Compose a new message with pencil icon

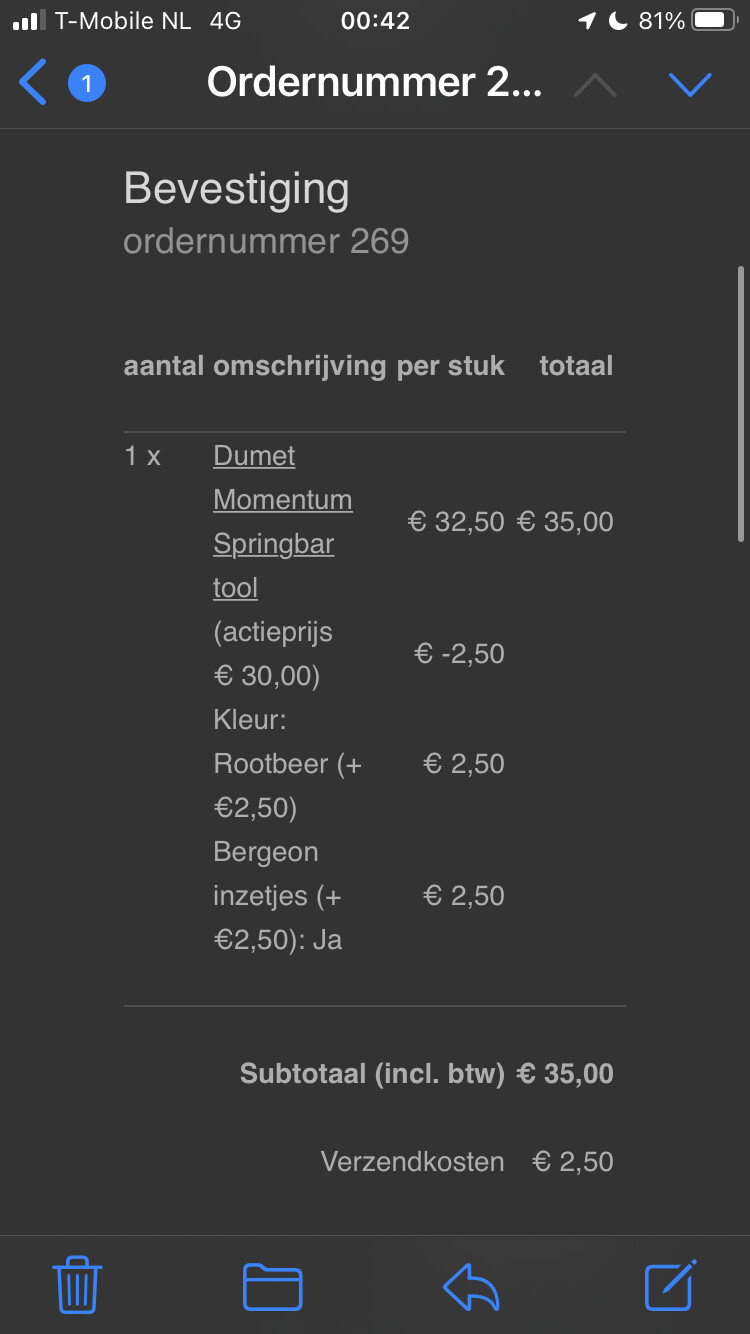point(670,1285)
